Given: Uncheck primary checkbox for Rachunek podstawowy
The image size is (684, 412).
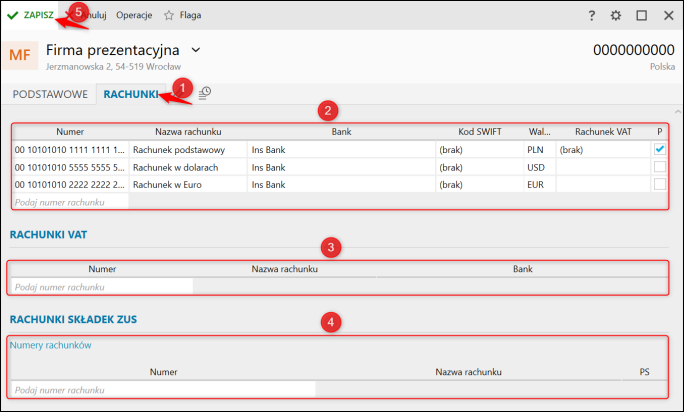Looking at the screenshot, I should [x=659, y=149].
